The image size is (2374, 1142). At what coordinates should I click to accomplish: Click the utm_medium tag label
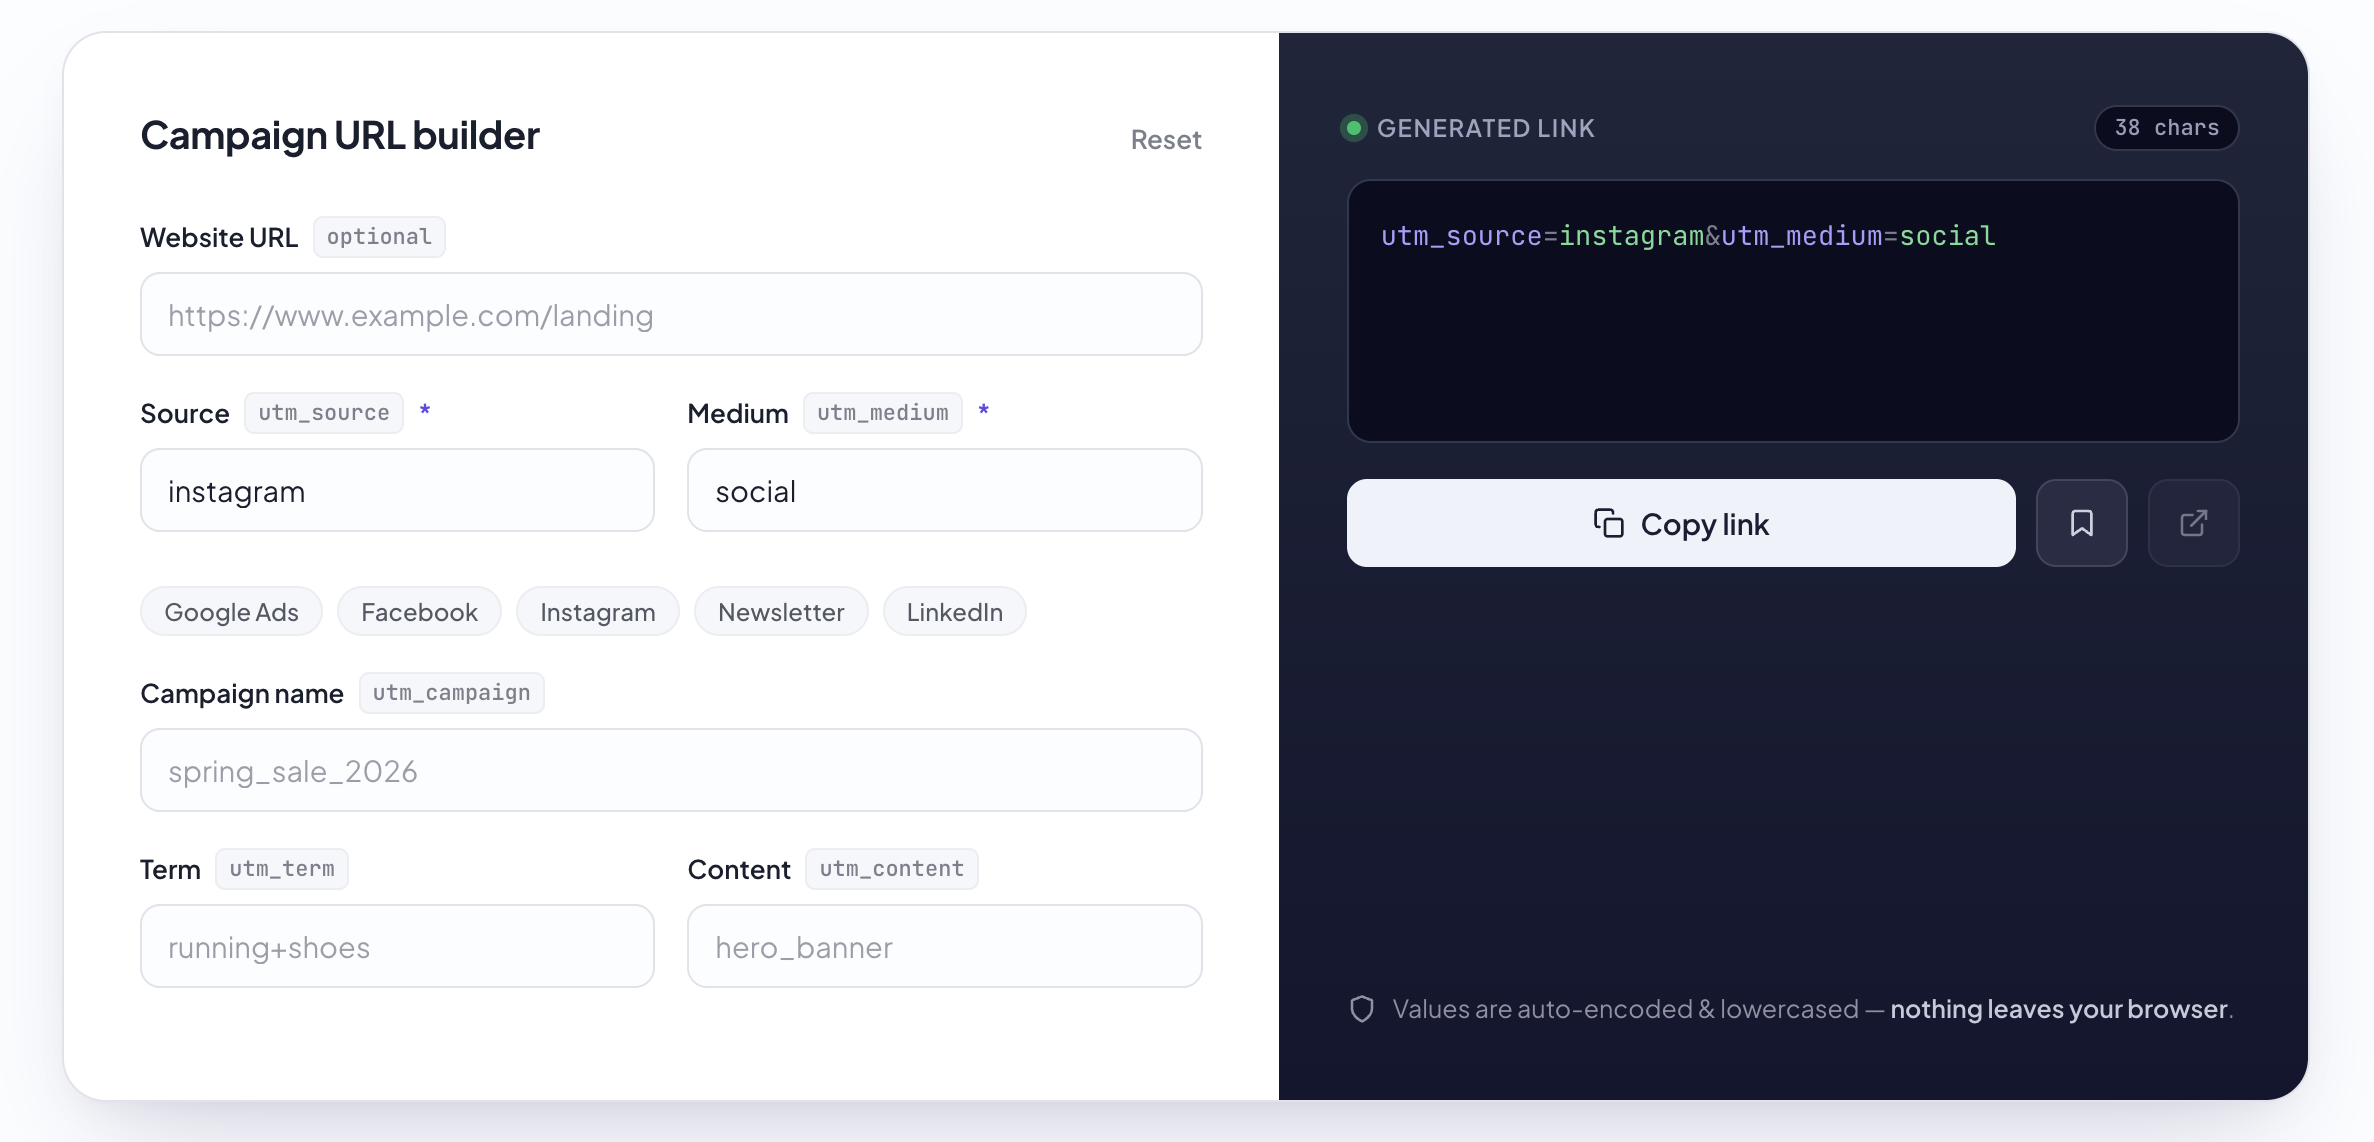pyautogui.click(x=883, y=413)
